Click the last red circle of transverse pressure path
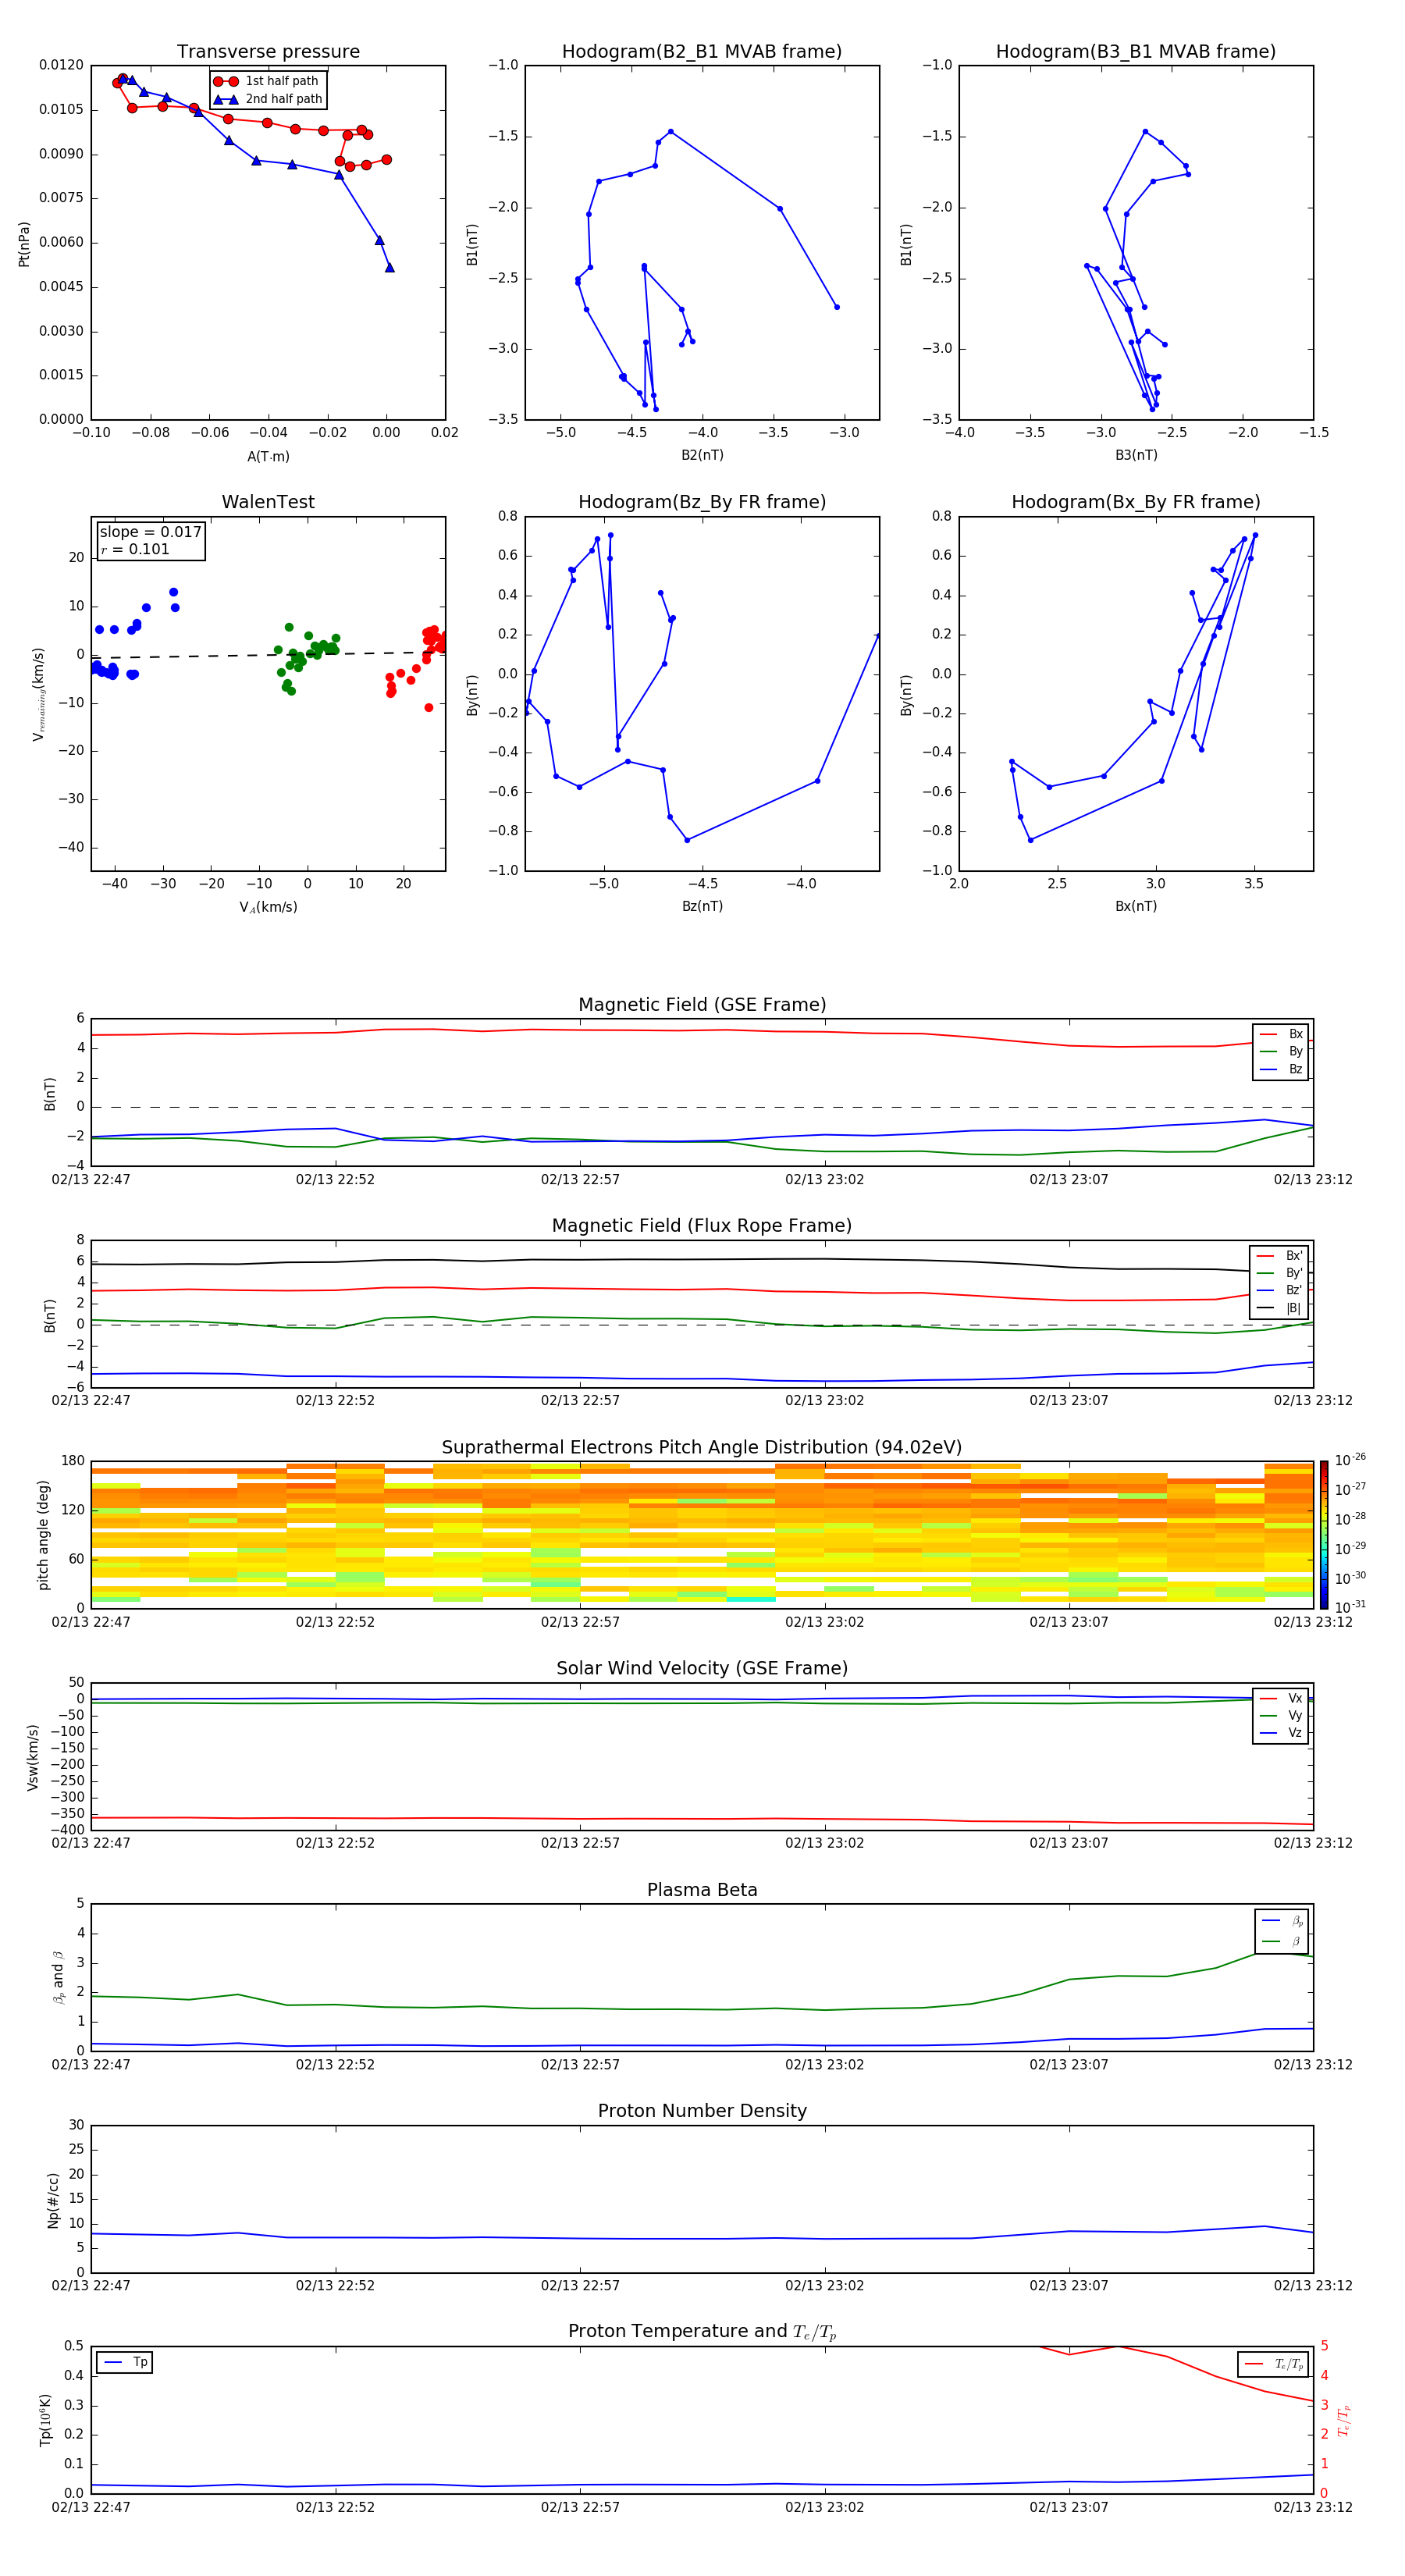 386,160
